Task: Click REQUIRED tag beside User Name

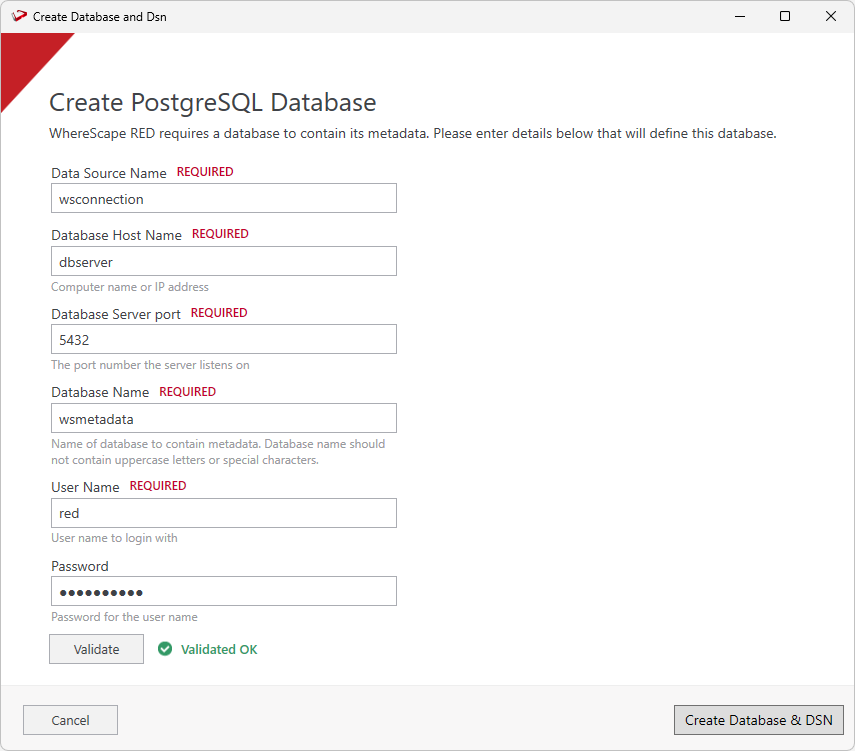Action: (158, 485)
